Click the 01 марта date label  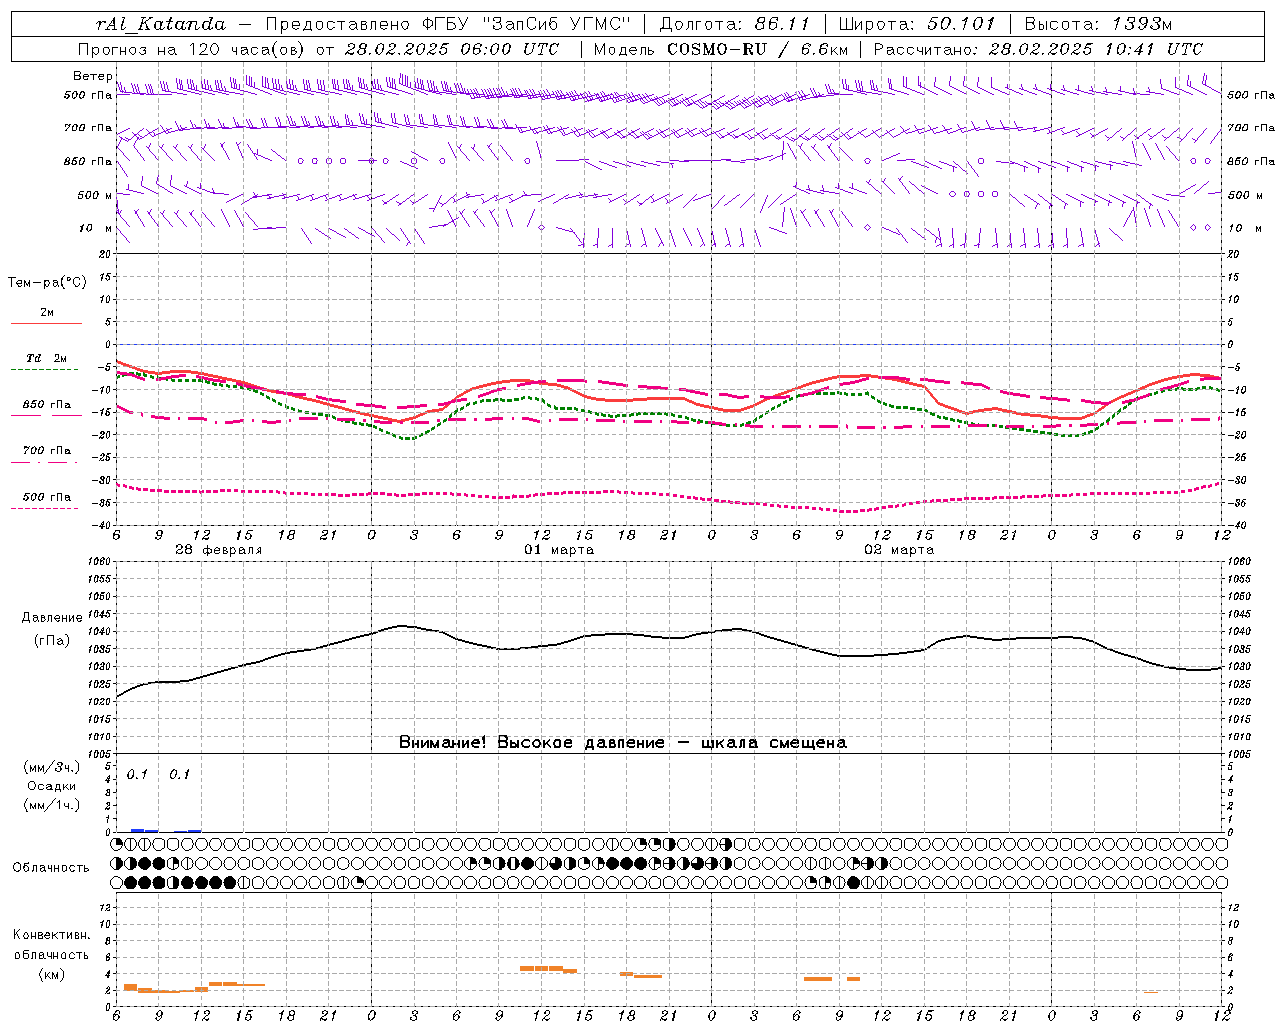coord(559,550)
